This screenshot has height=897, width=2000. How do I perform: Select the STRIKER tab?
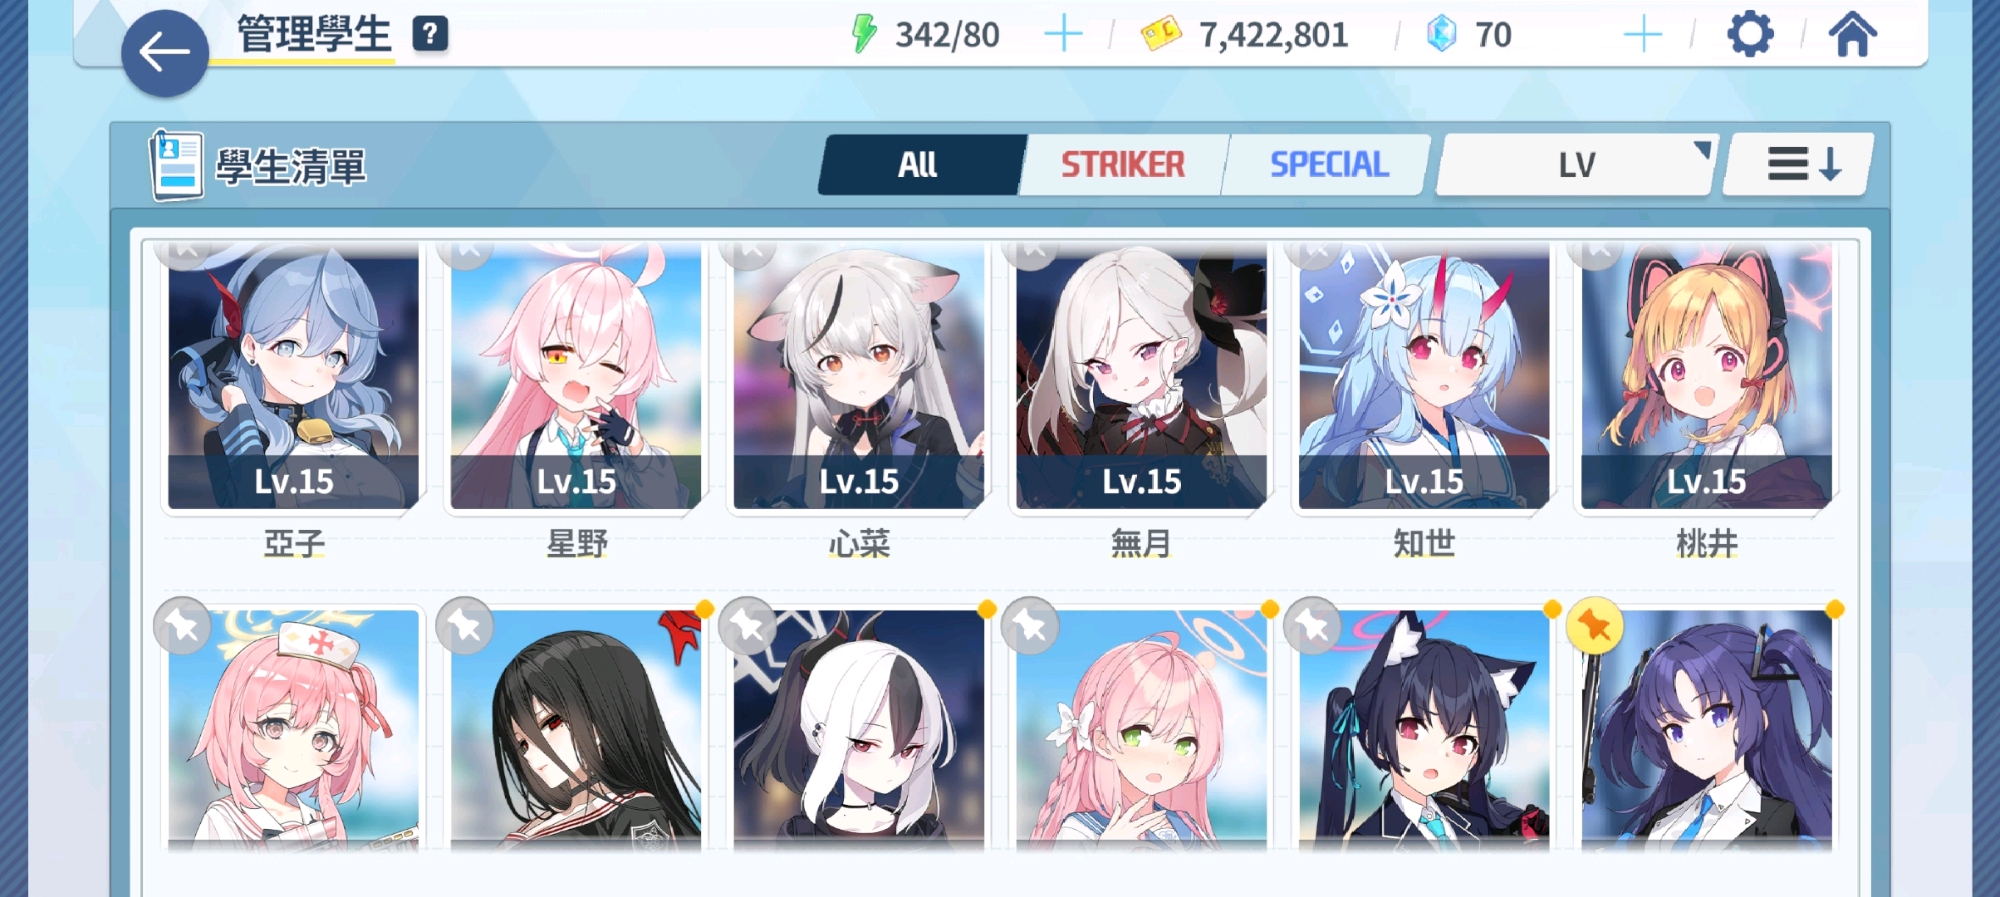click(1123, 164)
